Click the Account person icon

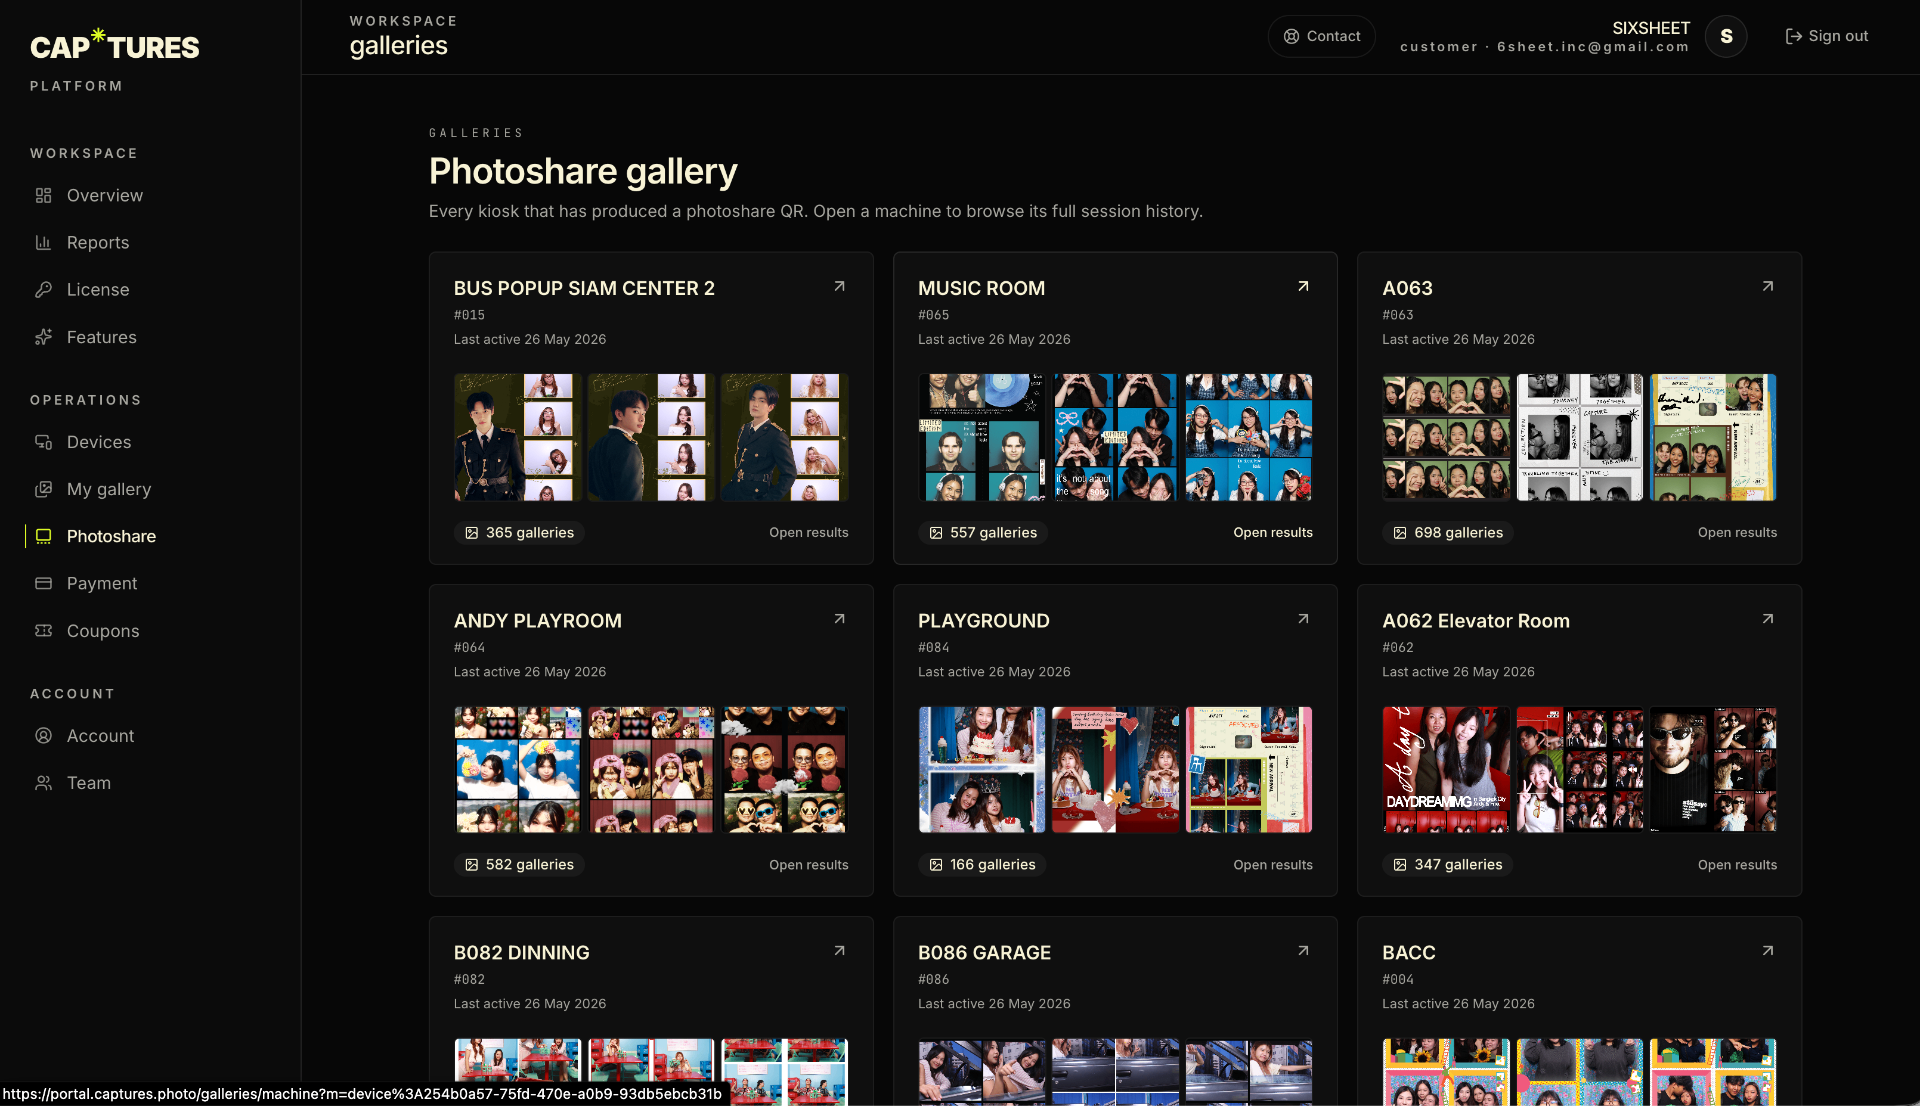click(43, 736)
